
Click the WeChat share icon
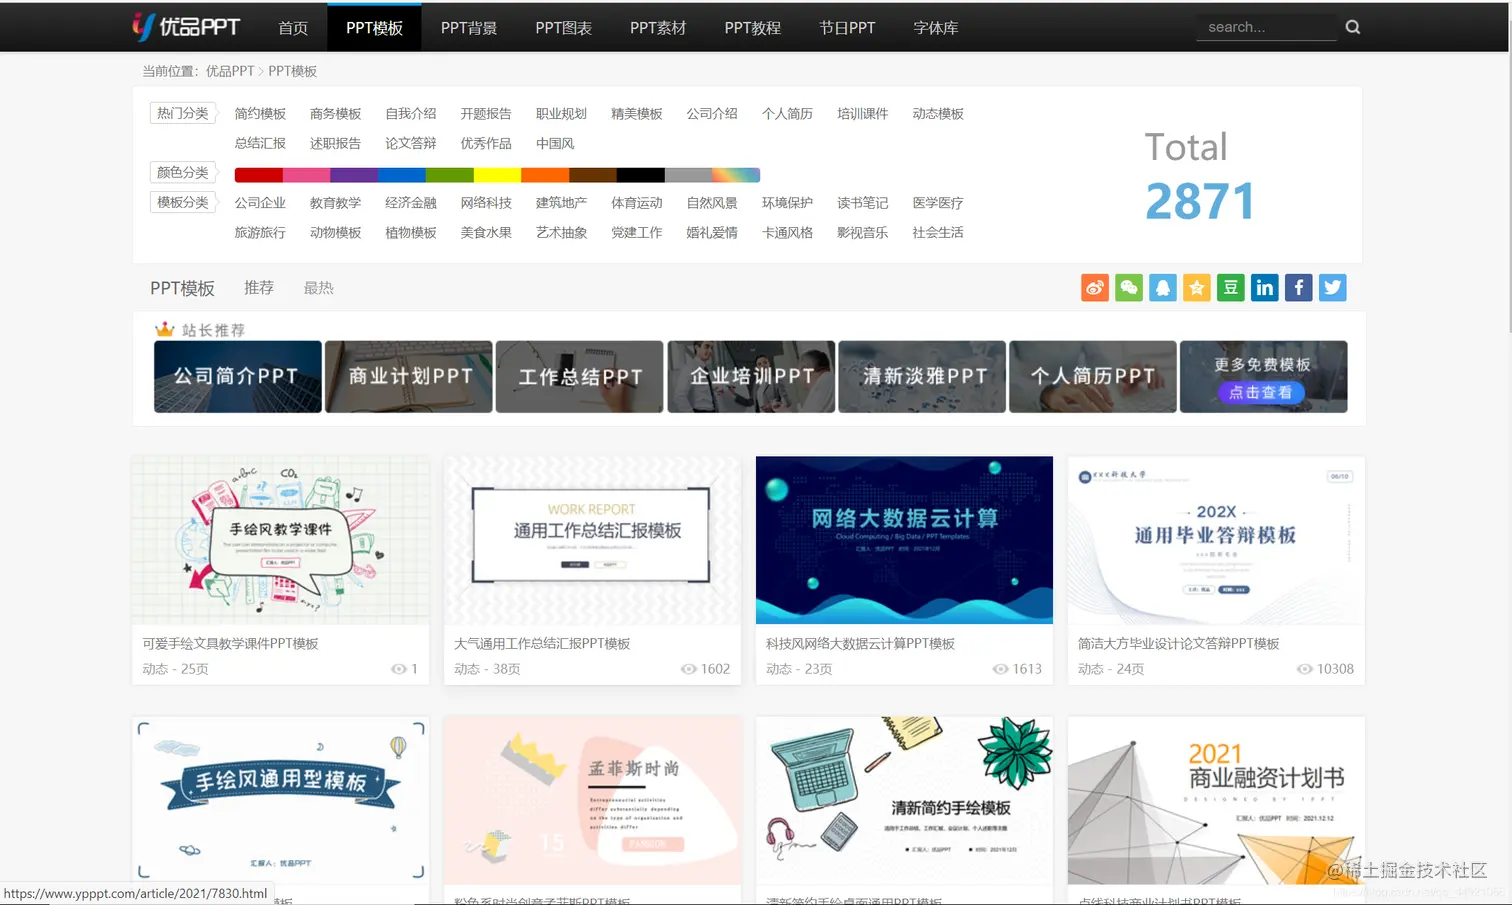(x=1128, y=287)
